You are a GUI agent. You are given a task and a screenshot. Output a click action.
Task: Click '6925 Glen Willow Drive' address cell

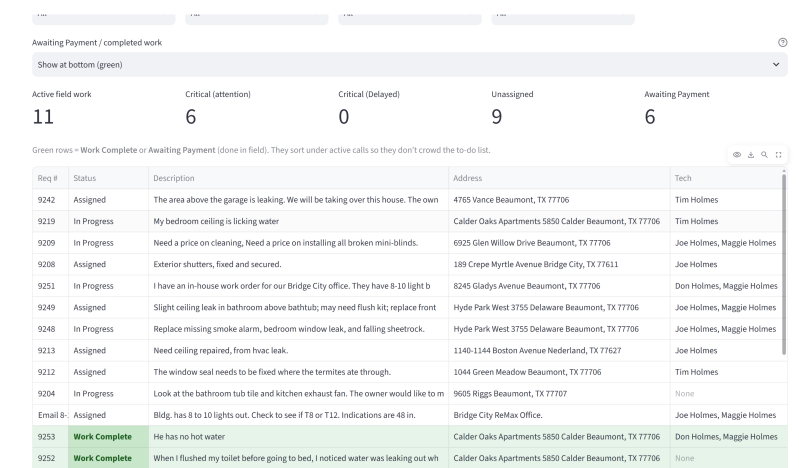coord(560,243)
